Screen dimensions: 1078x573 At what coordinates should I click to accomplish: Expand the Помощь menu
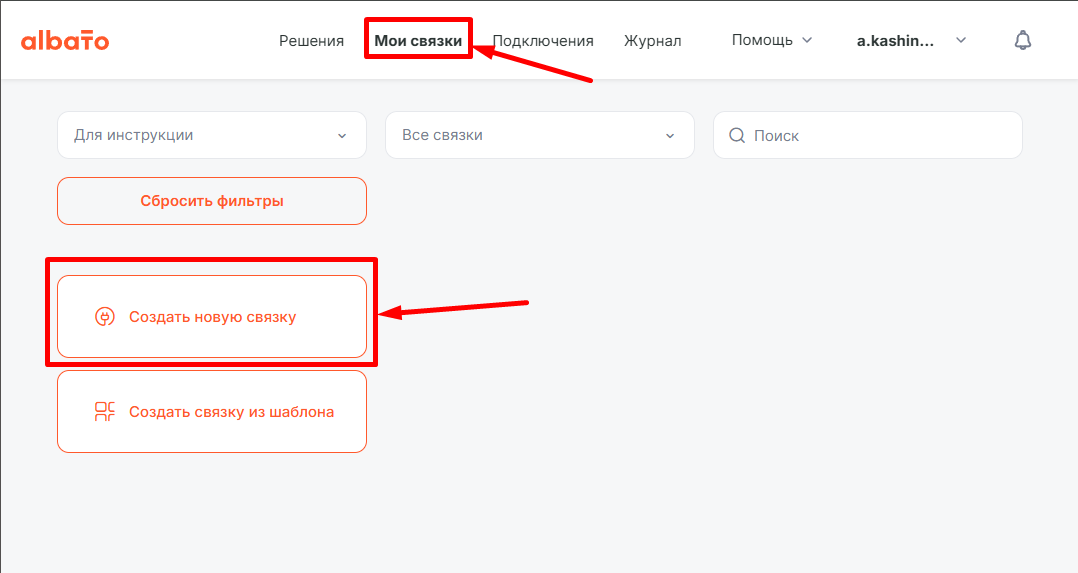pos(762,41)
